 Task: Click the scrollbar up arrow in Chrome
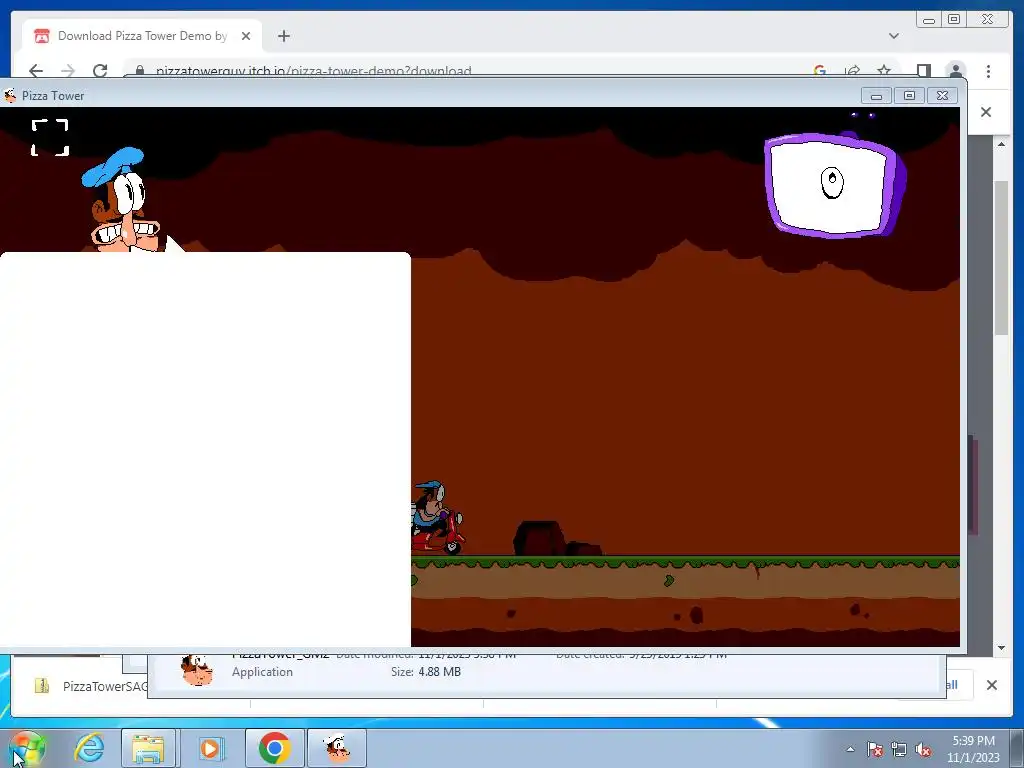(1001, 144)
